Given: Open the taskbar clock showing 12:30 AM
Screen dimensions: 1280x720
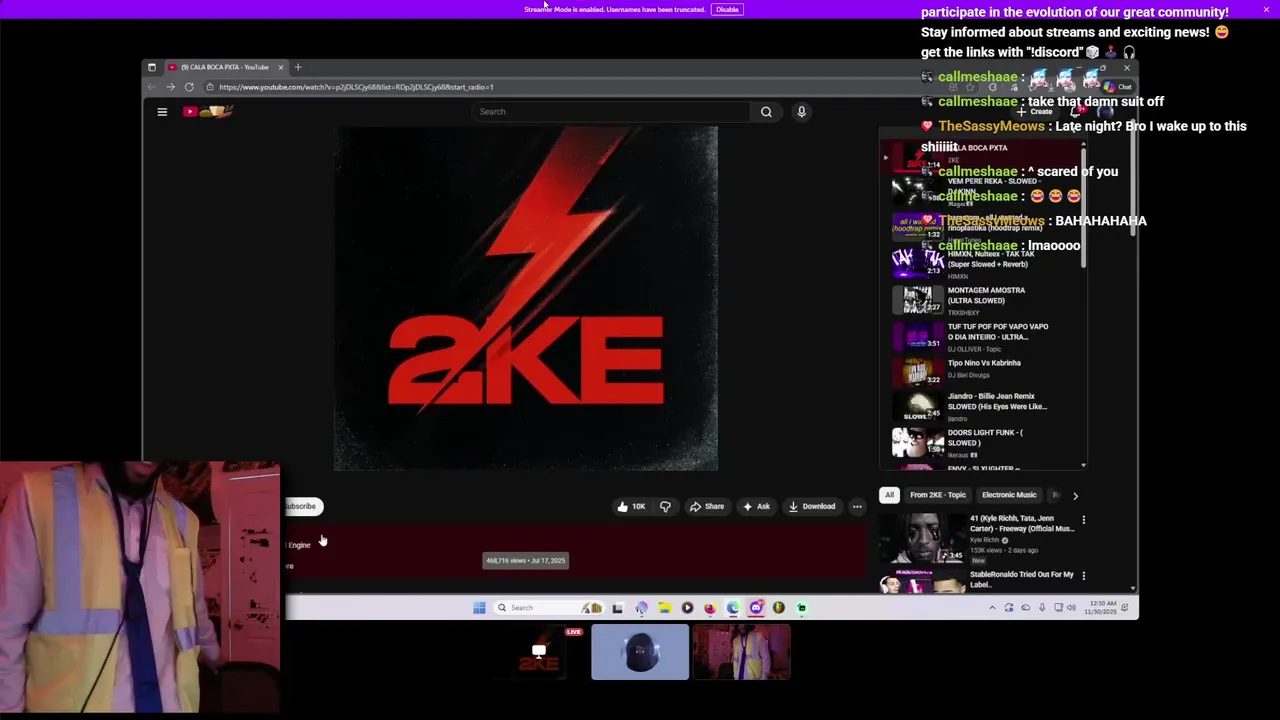Looking at the screenshot, I should point(1101,608).
